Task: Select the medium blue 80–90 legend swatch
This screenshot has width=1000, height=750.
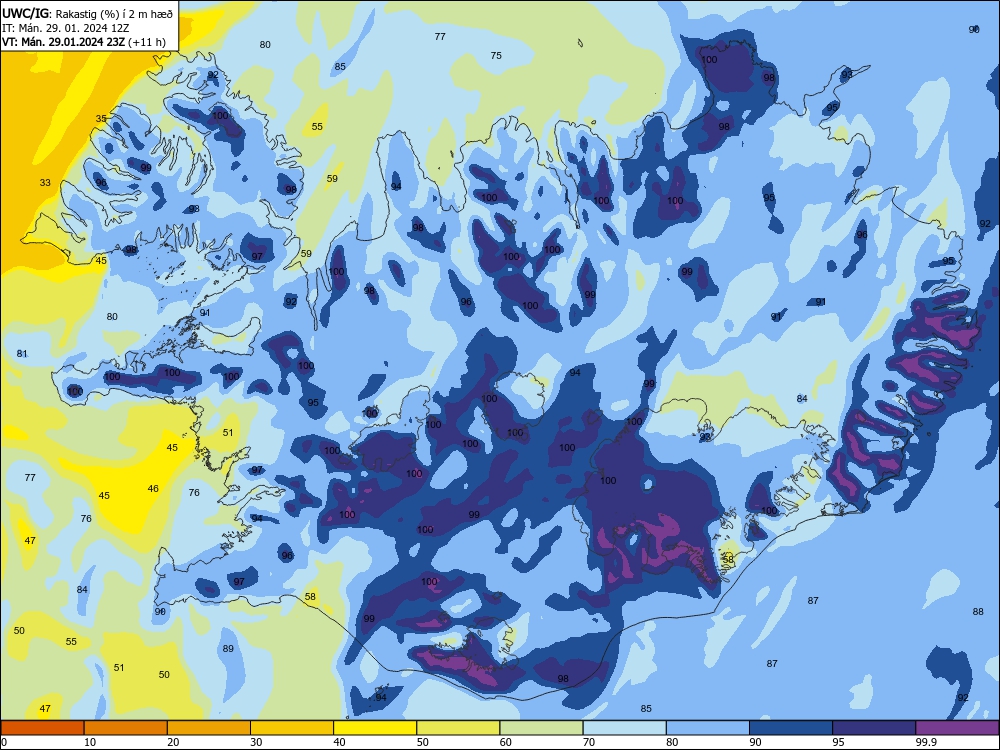Action: (708, 728)
